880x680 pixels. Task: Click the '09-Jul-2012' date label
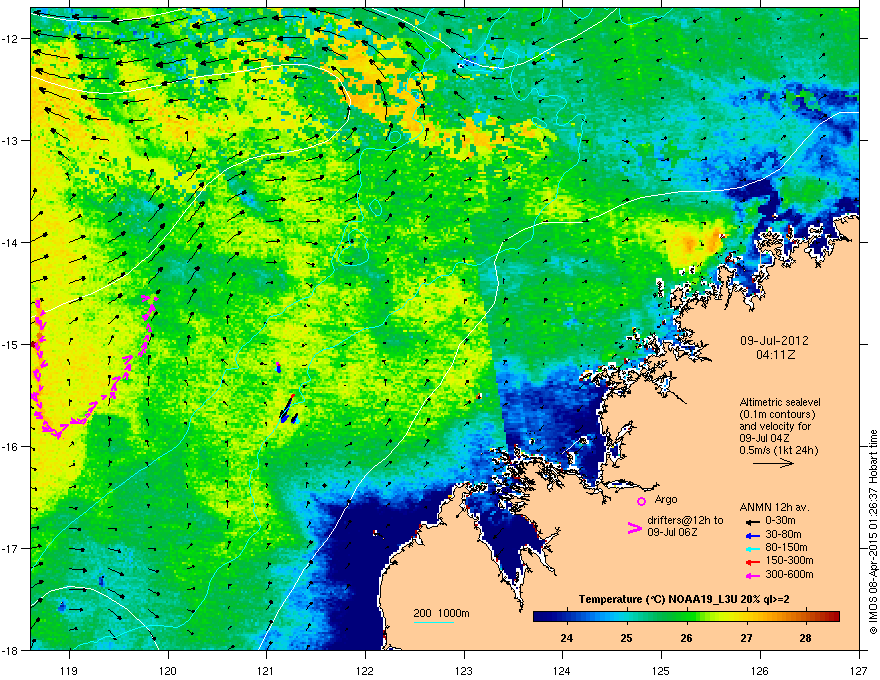774,341
